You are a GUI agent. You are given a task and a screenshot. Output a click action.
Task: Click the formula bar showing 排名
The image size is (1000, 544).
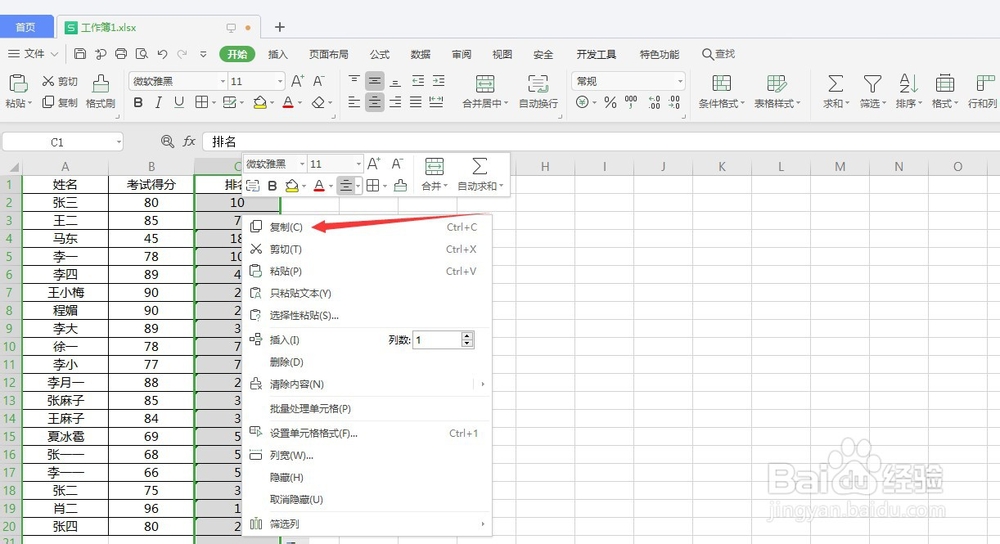[599, 142]
